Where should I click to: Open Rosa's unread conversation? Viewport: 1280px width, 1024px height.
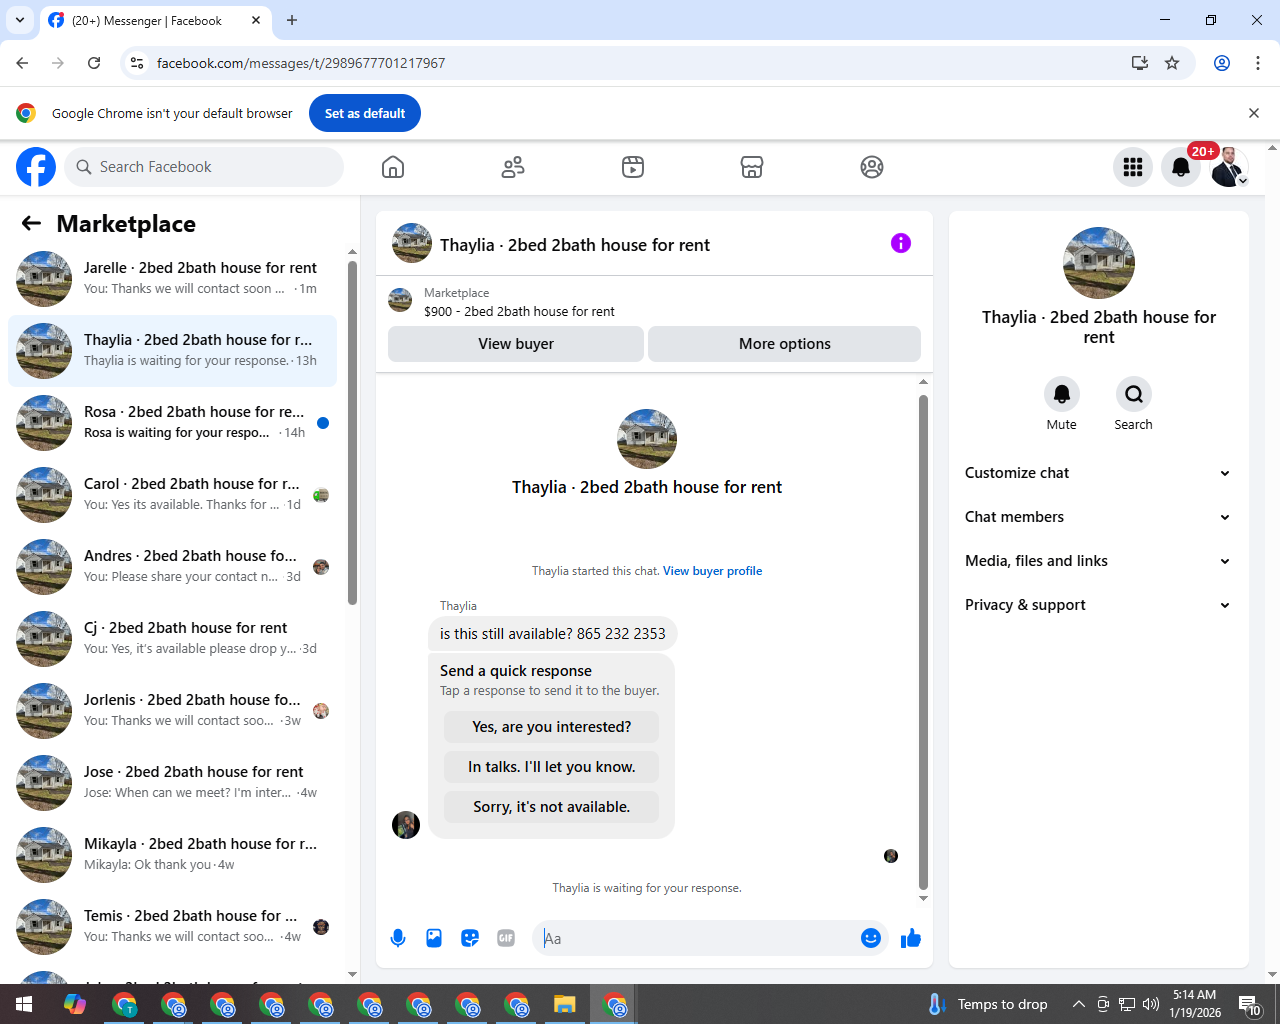point(173,423)
